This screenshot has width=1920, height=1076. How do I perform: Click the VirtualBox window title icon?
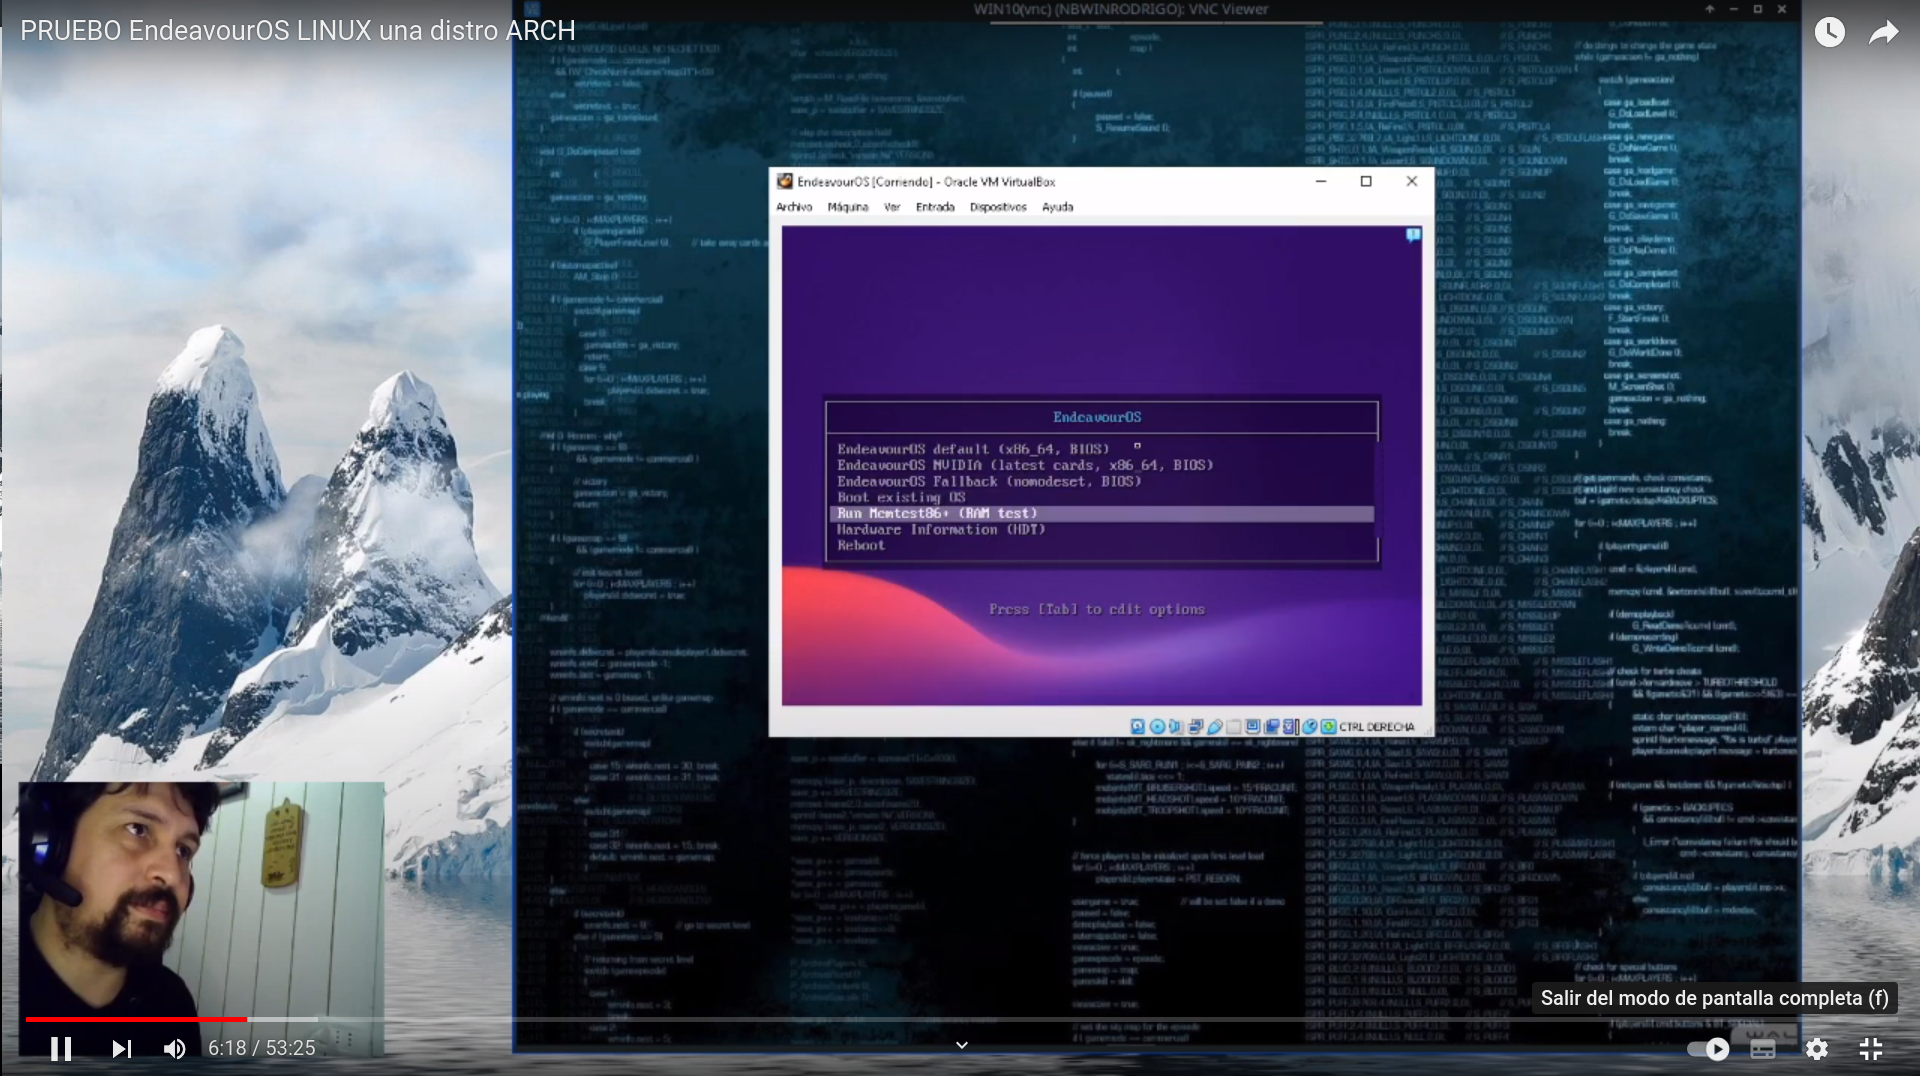(785, 181)
